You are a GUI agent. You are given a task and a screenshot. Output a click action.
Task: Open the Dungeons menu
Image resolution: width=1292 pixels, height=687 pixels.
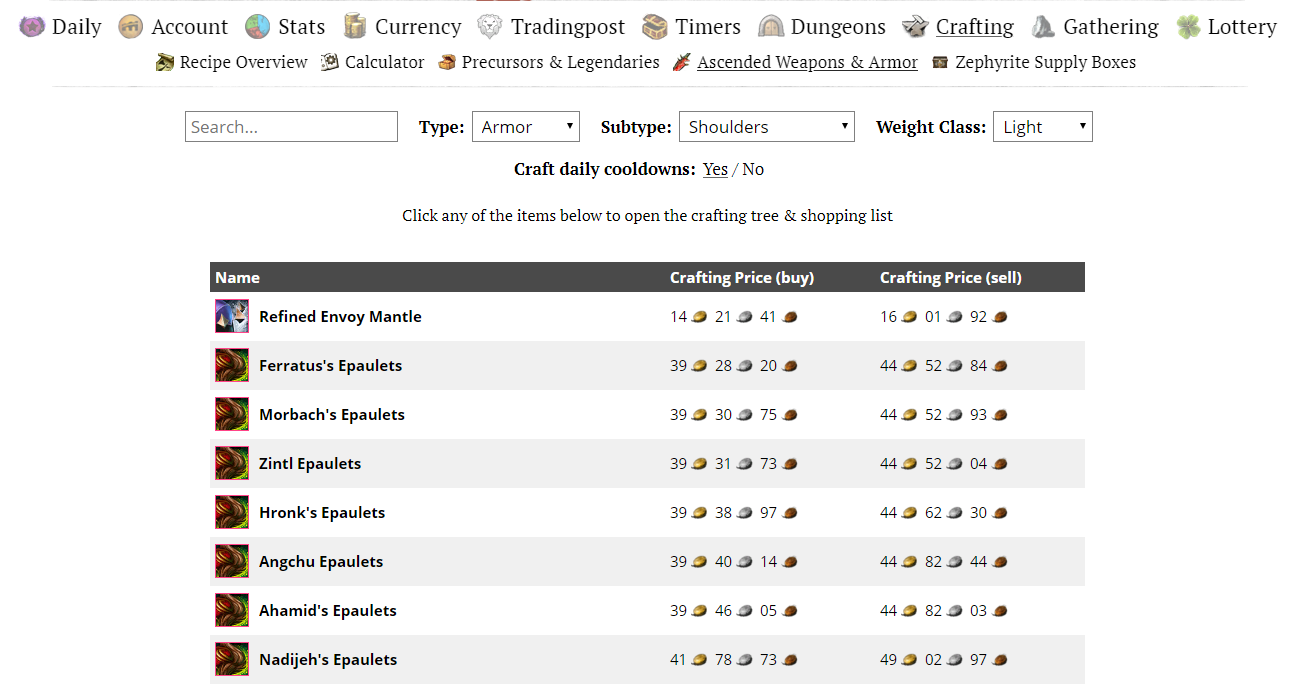coord(838,27)
